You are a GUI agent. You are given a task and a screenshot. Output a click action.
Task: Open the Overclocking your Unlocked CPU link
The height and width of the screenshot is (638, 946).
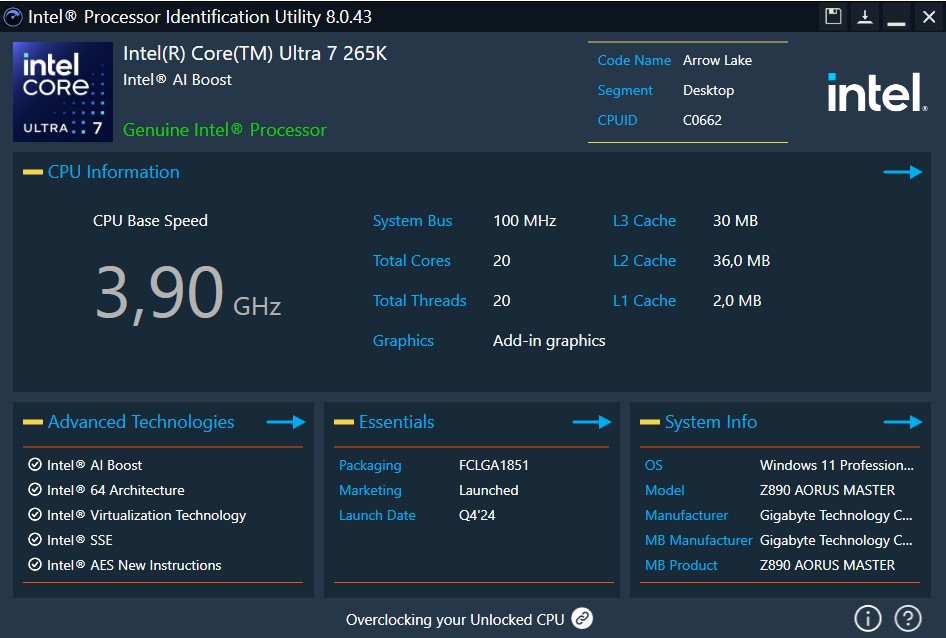click(x=455, y=620)
